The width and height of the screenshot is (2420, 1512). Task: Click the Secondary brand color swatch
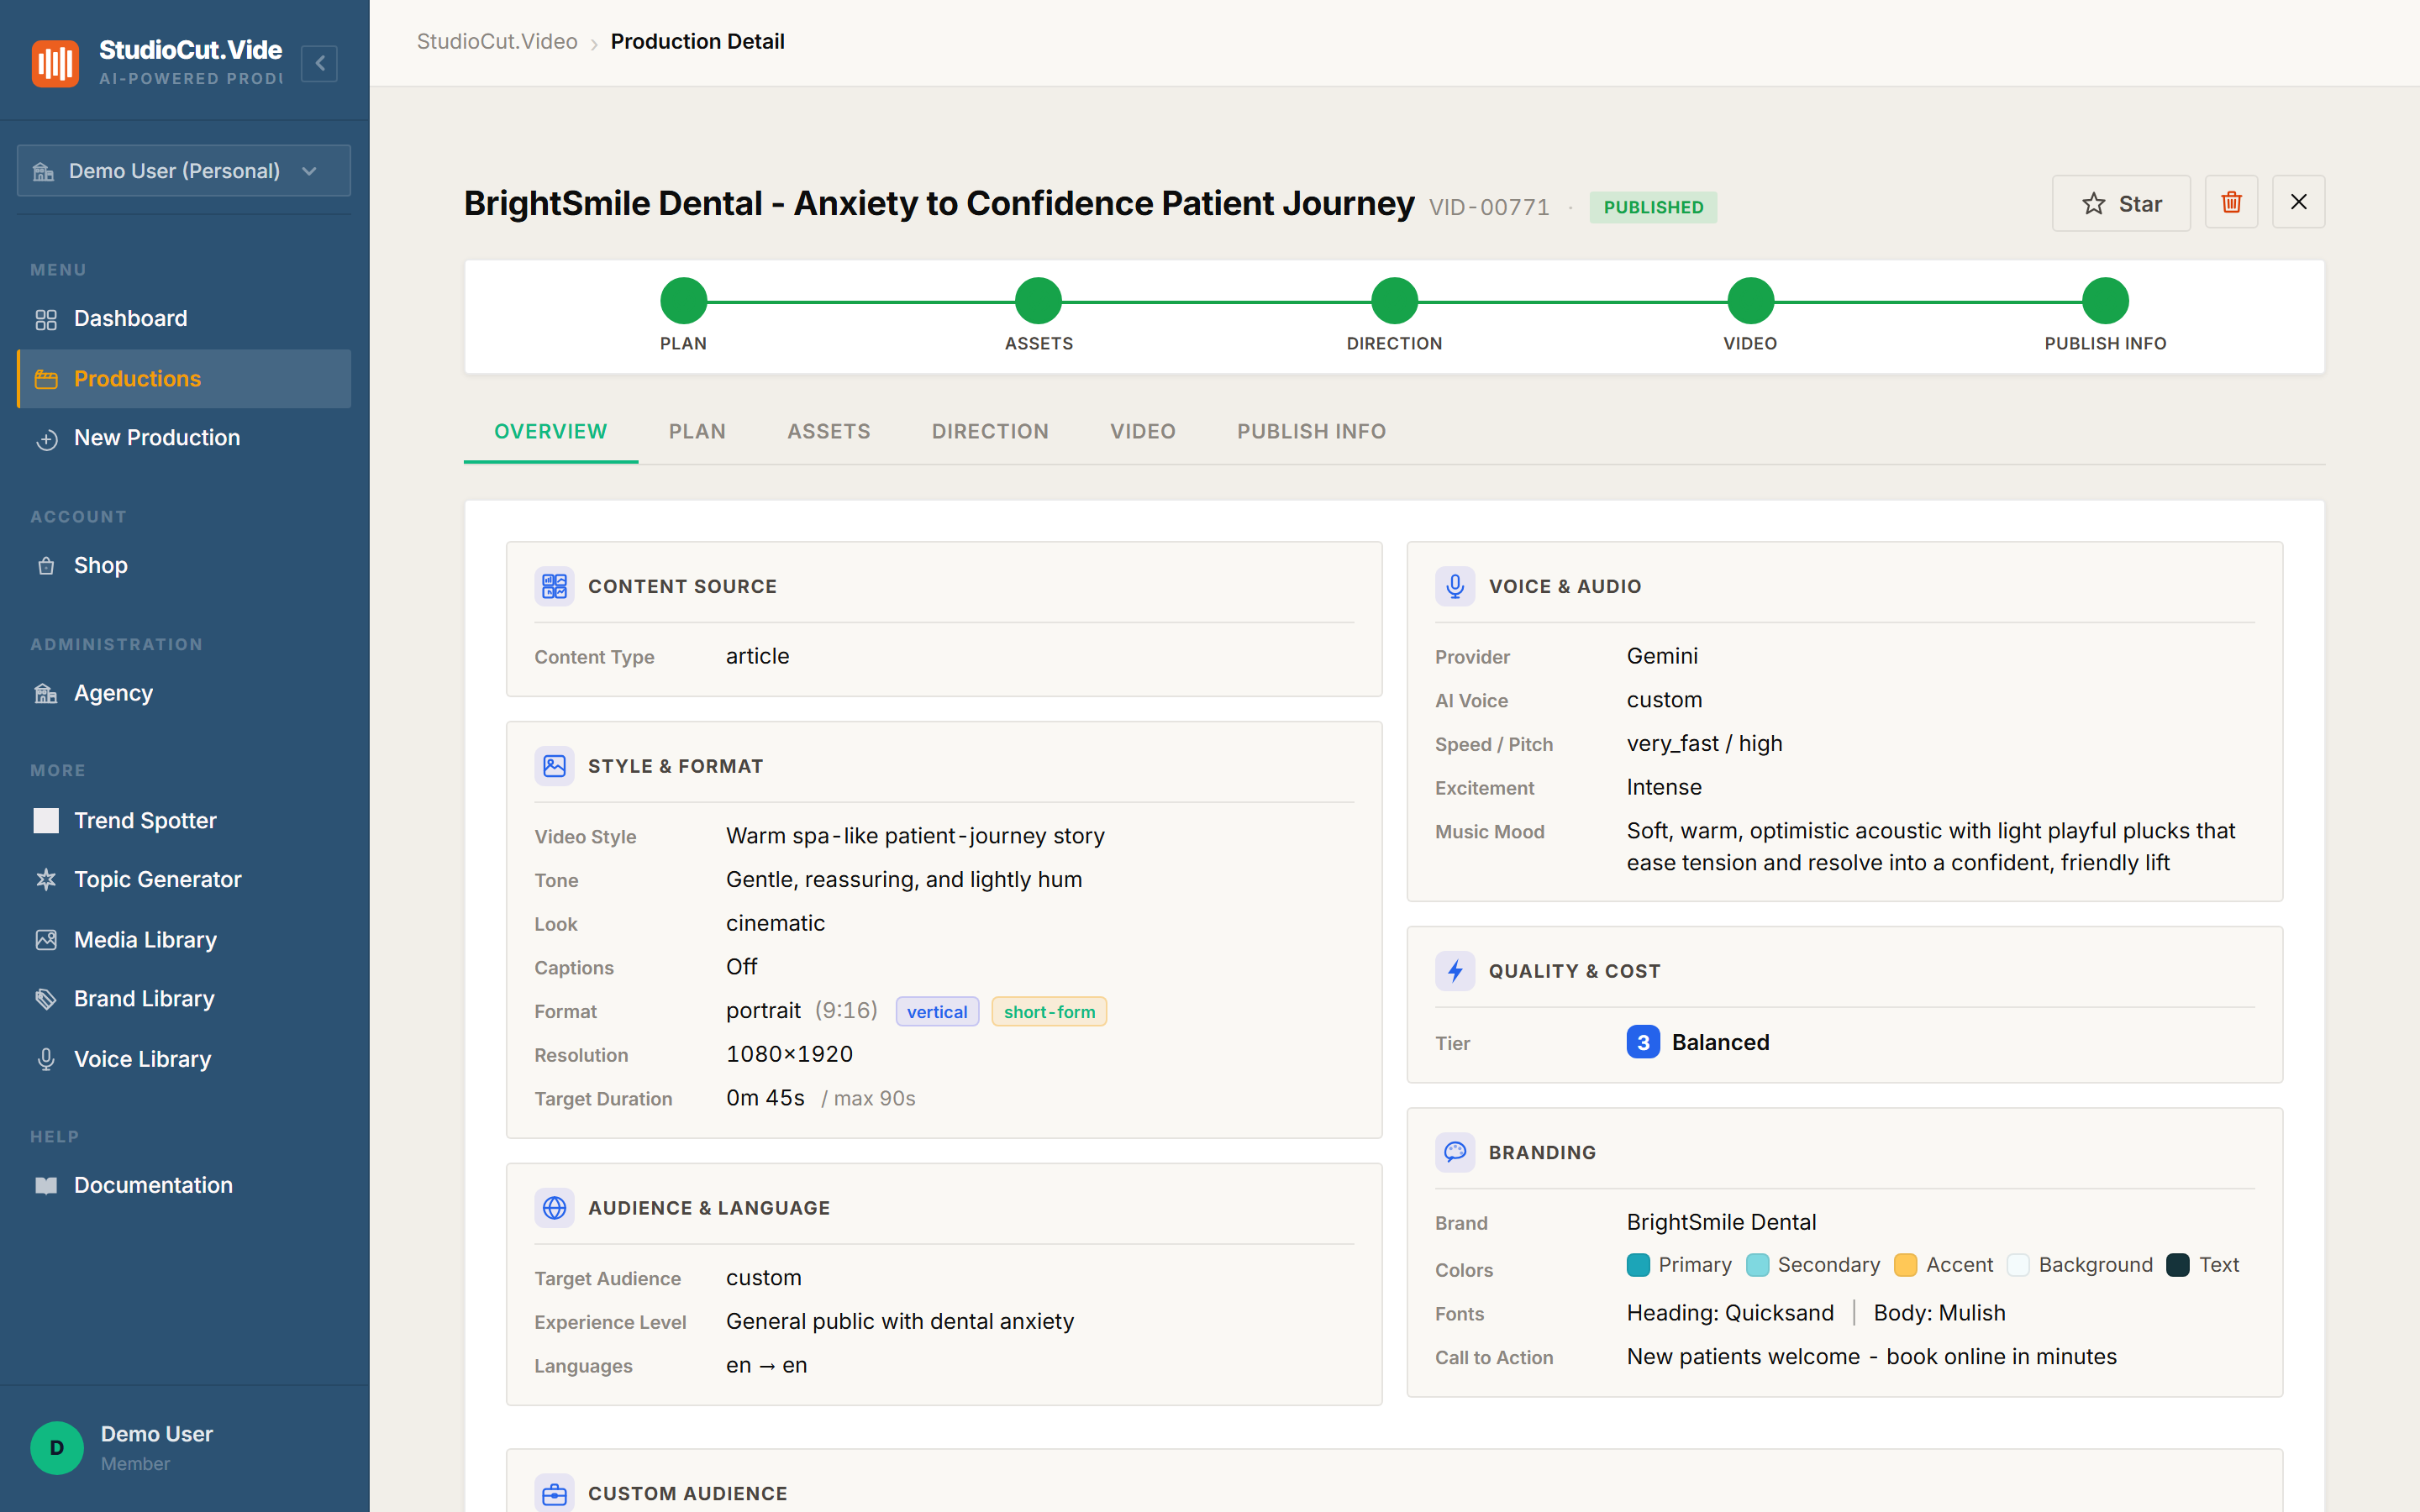[x=1757, y=1265]
